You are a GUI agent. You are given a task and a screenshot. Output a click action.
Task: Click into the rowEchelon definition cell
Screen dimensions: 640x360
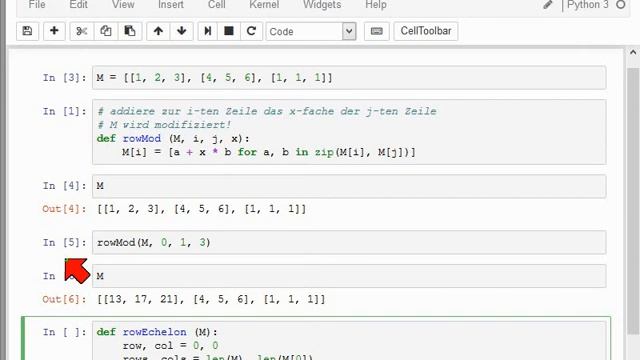(x=349, y=341)
